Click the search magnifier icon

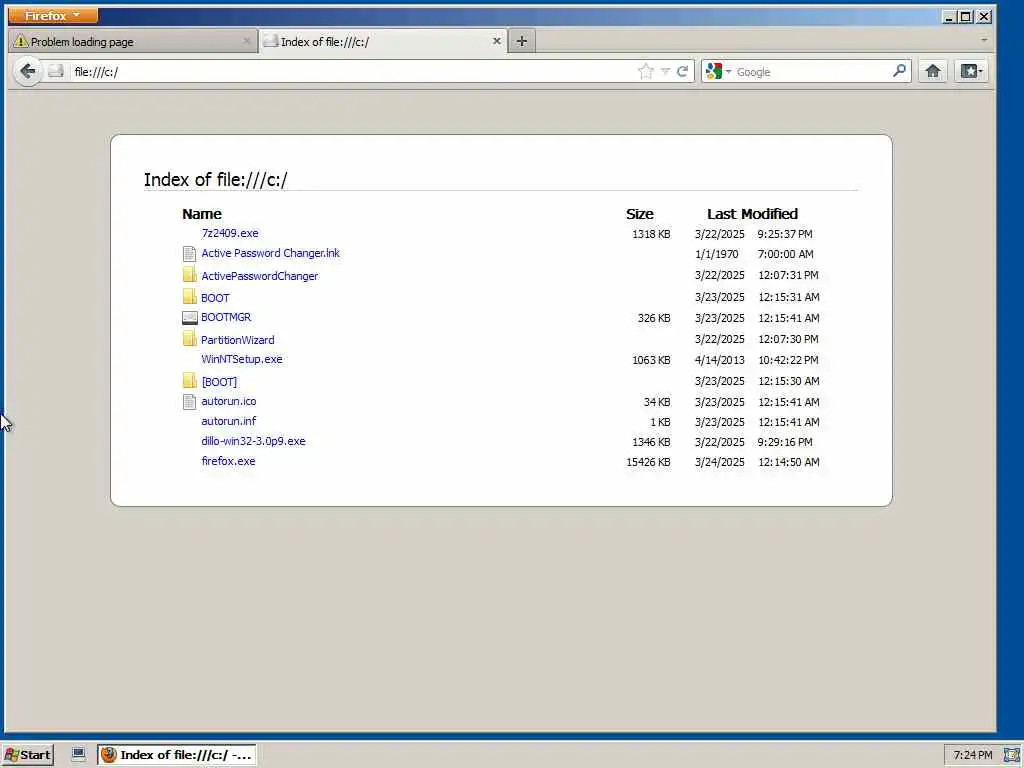point(899,71)
